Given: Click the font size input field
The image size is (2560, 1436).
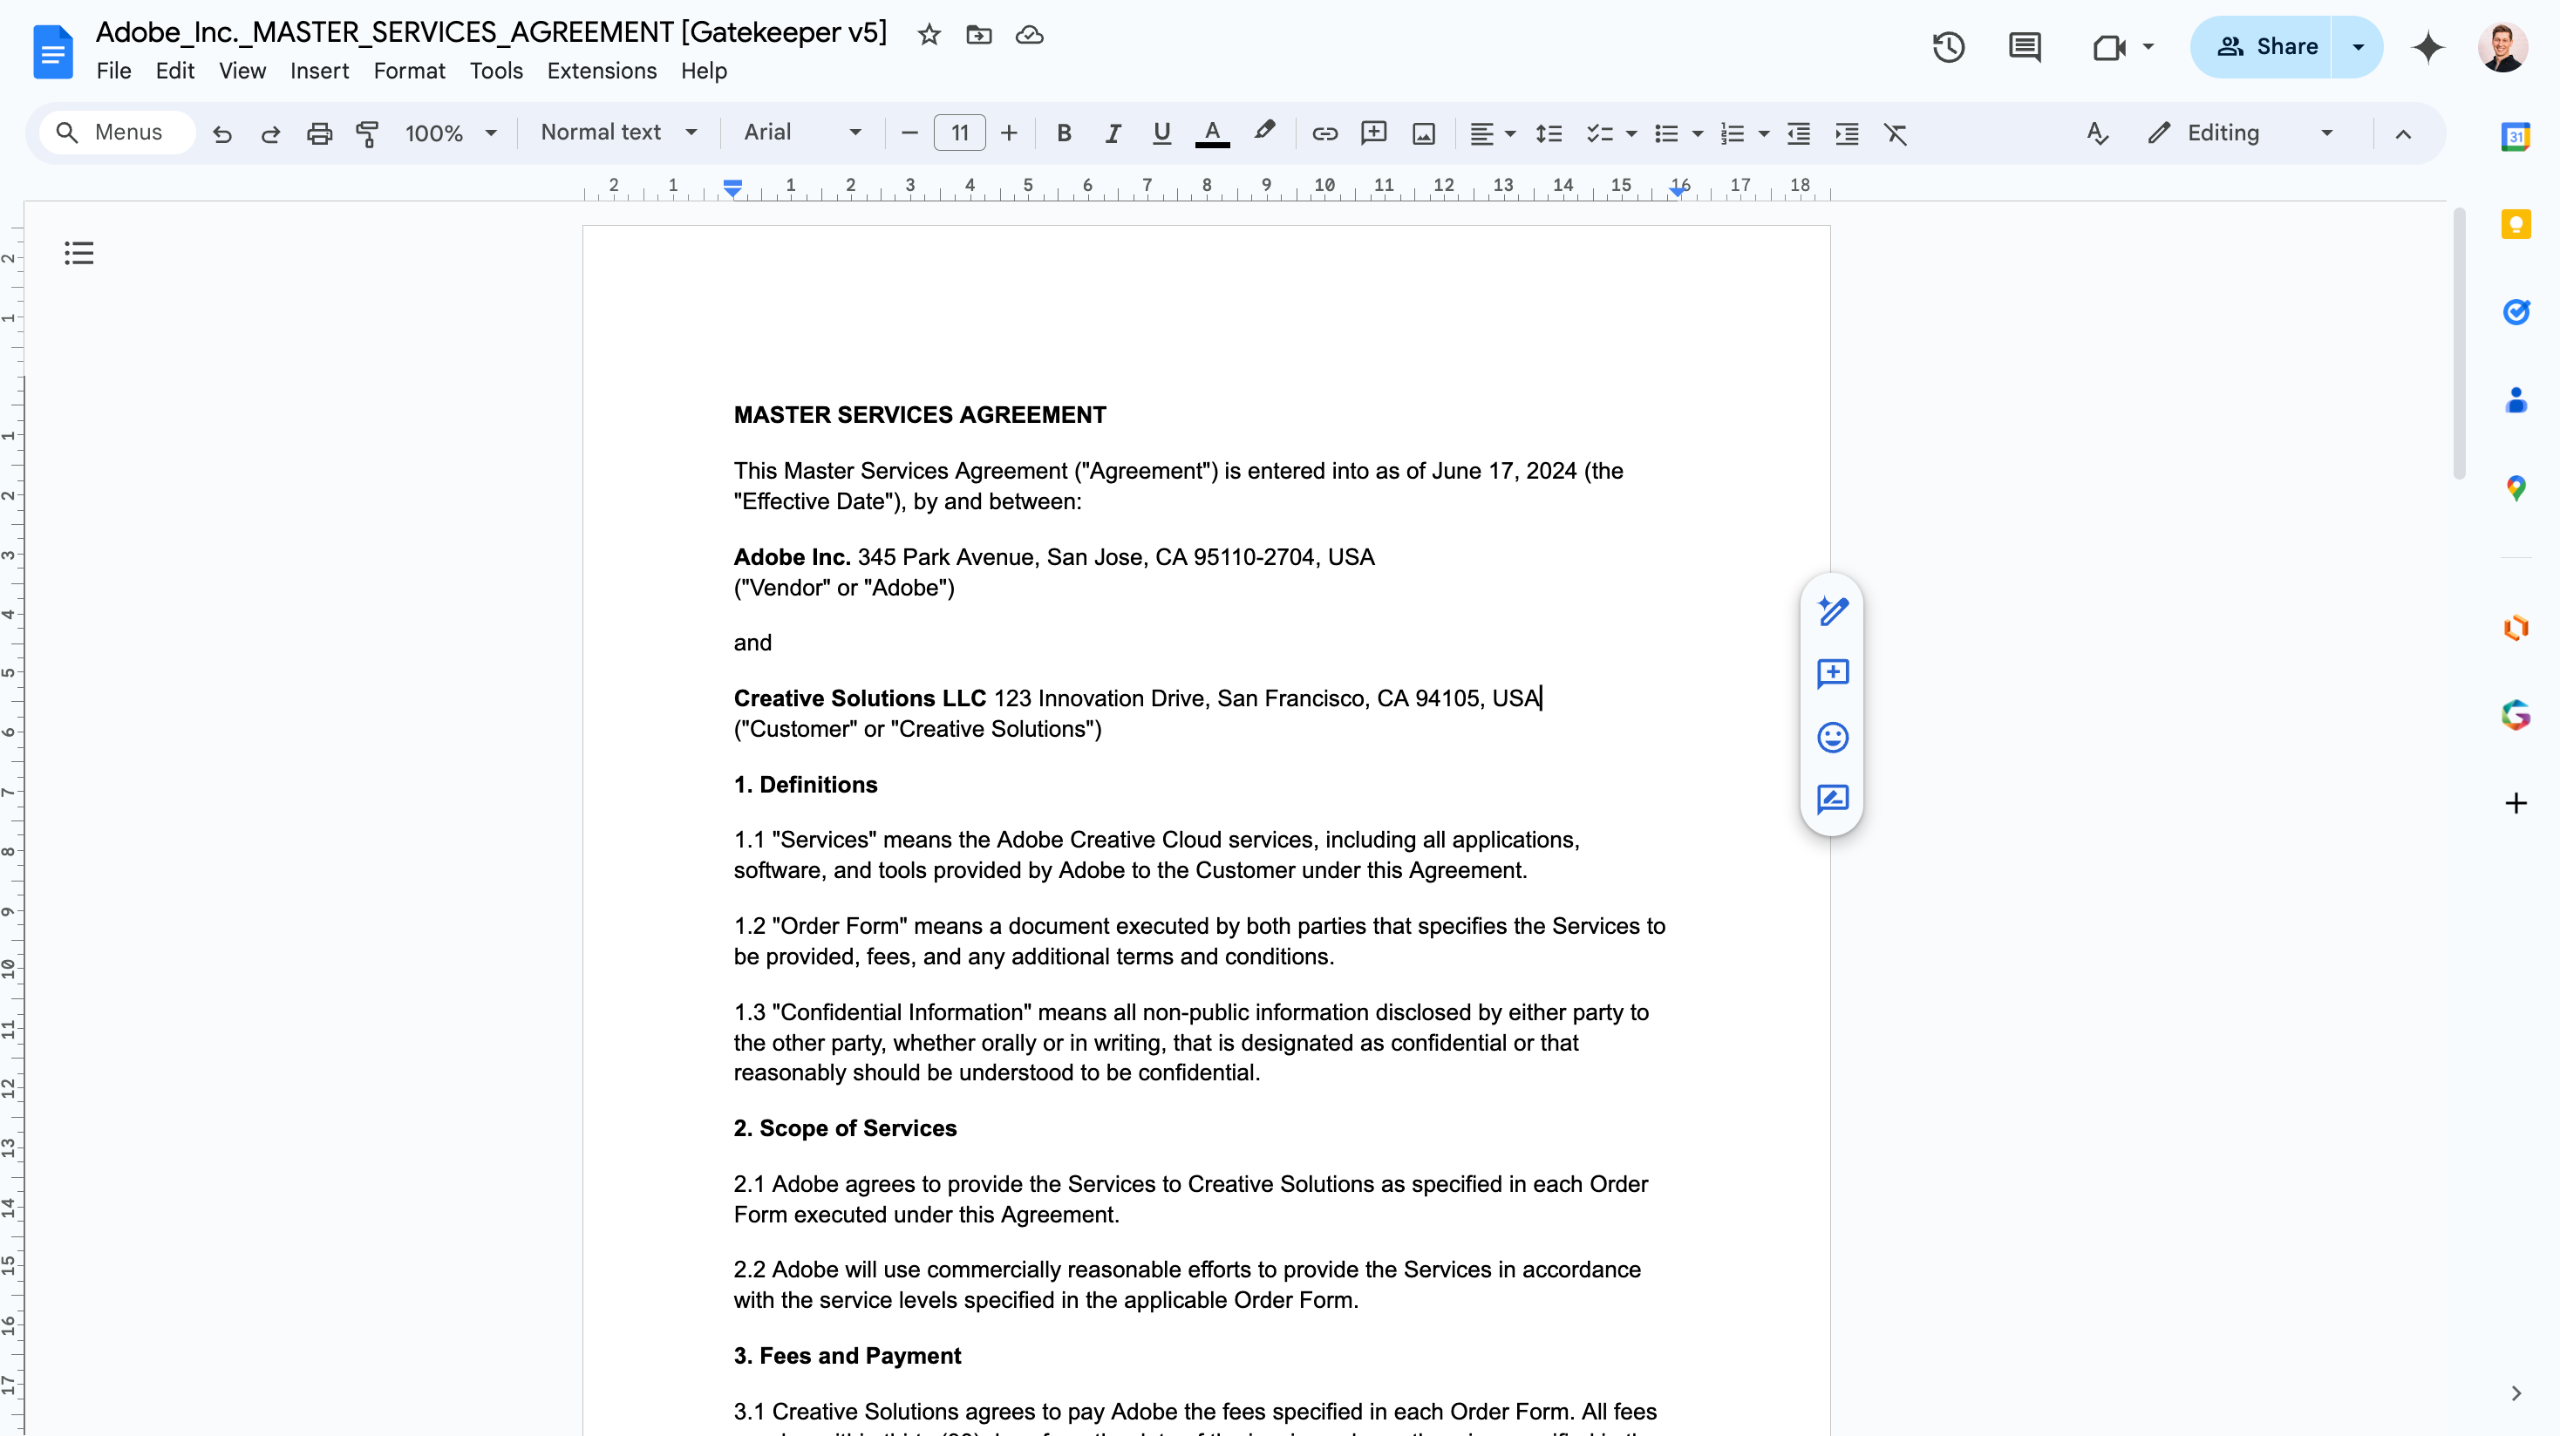Looking at the screenshot, I should tap(959, 133).
